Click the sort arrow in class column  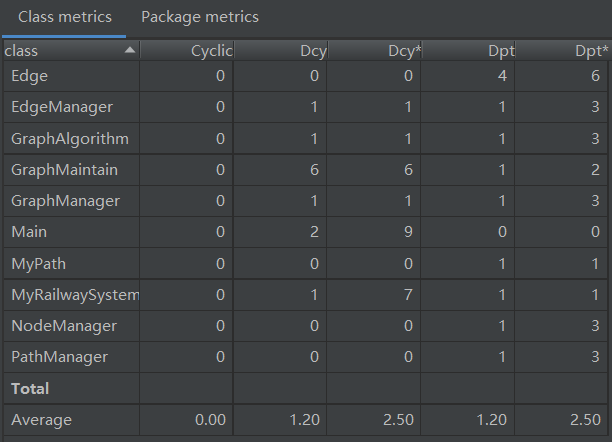click(x=130, y=50)
